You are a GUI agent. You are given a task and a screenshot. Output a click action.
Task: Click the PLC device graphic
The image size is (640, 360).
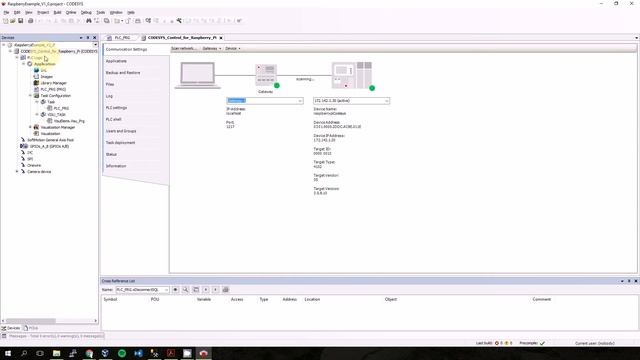352,76
